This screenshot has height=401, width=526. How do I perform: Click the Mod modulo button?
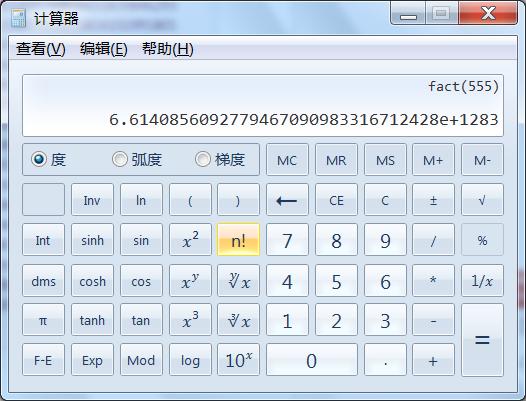click(x=141, y=360)
